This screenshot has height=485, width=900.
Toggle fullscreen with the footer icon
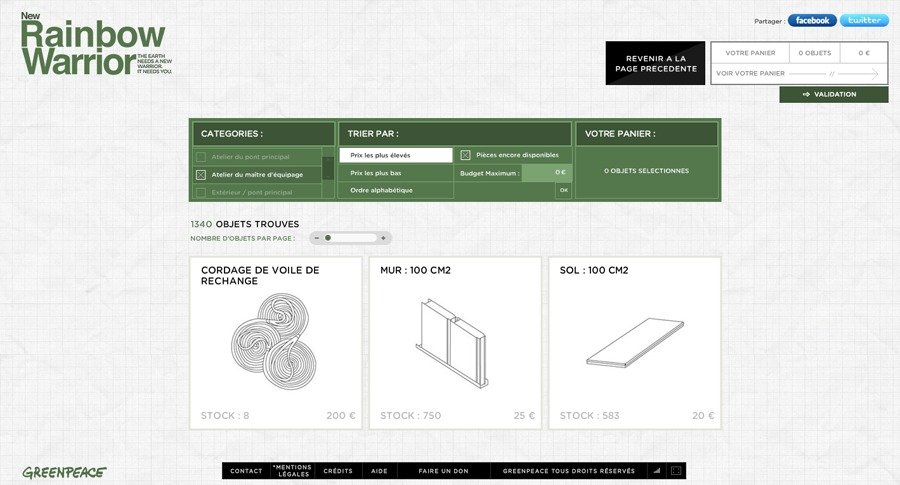coord(676,471)
